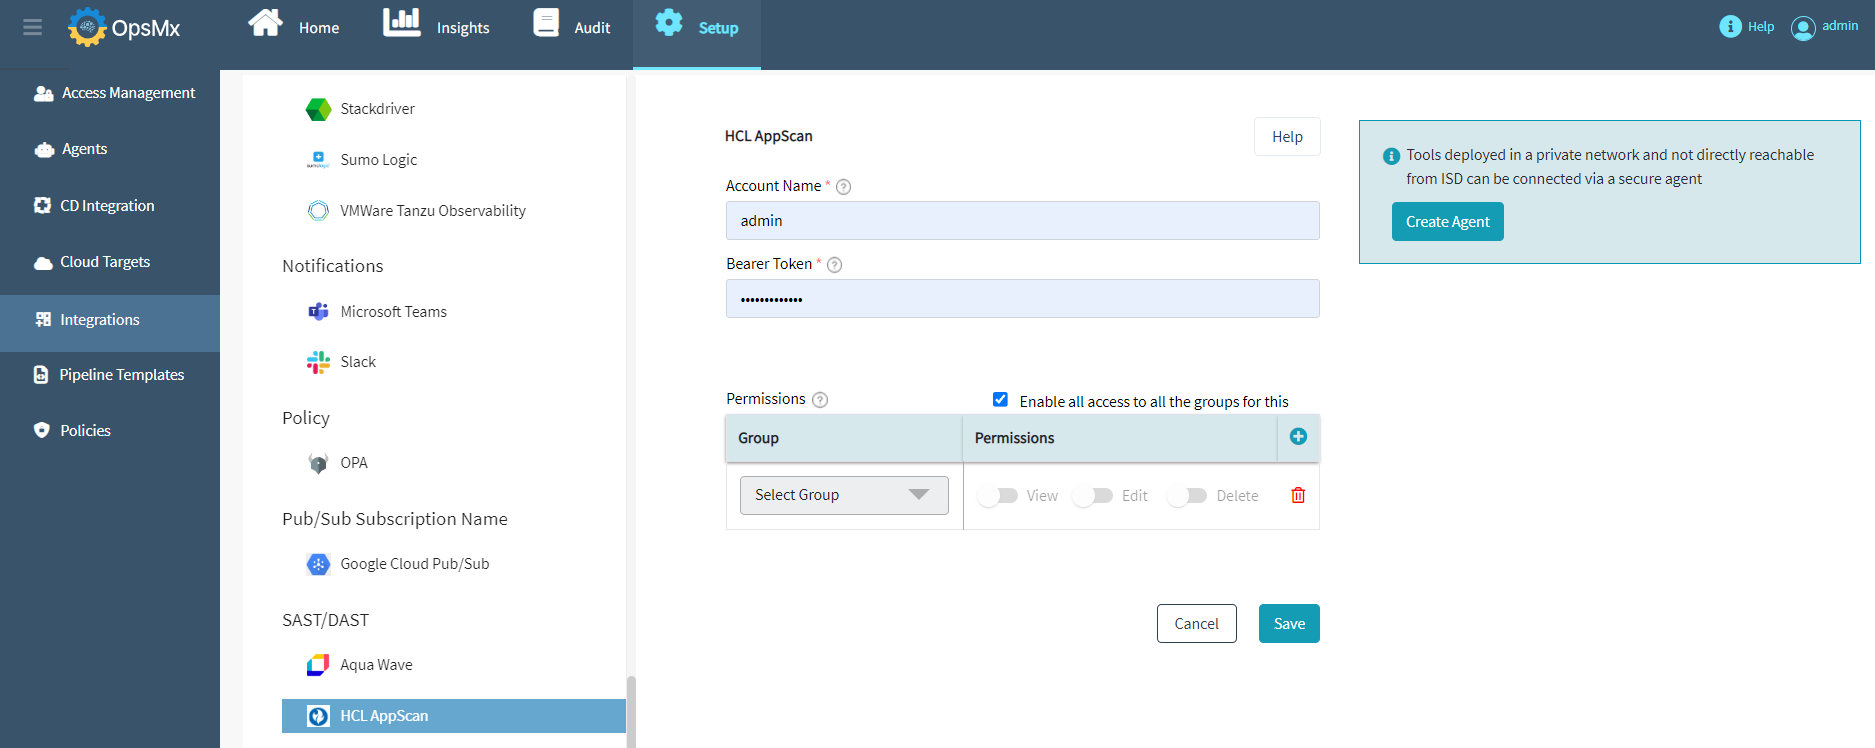Image resolution: width=1875 pixels, height=748 pixels.
Task: Switch to the Insights tab
Action: pos(437,27)
